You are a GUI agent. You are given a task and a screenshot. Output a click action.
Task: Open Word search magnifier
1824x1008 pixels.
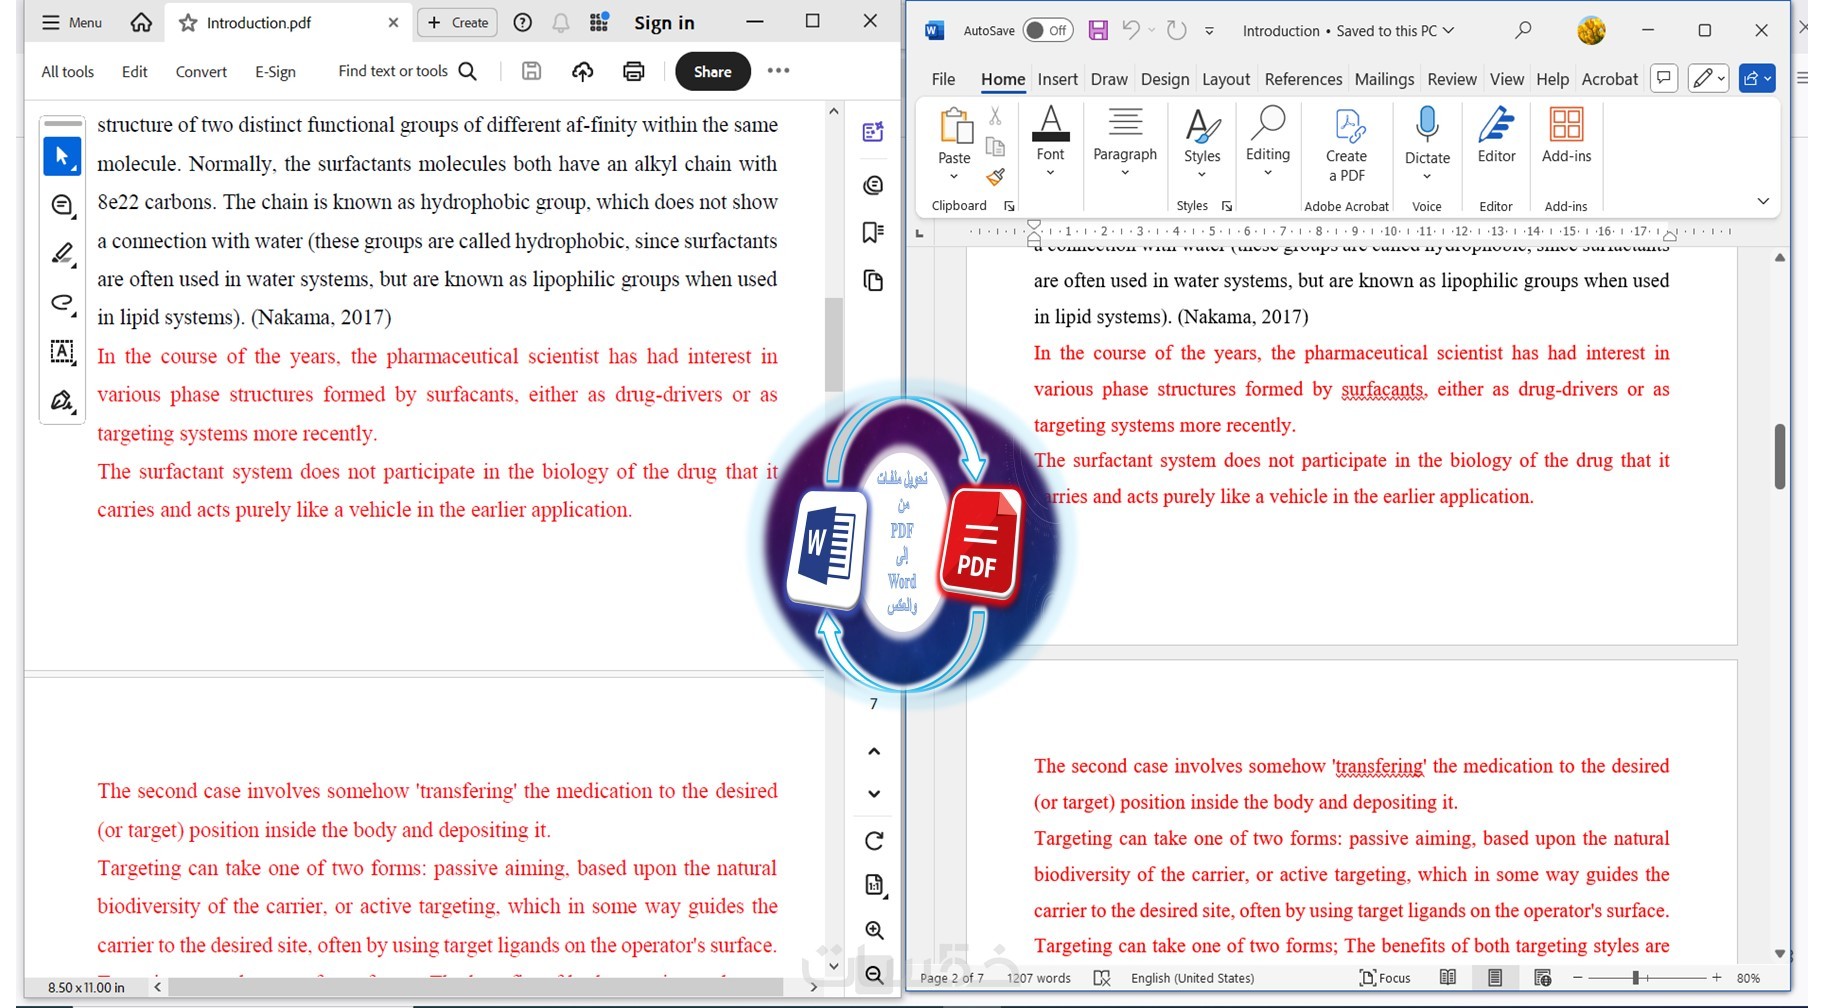1523,31
